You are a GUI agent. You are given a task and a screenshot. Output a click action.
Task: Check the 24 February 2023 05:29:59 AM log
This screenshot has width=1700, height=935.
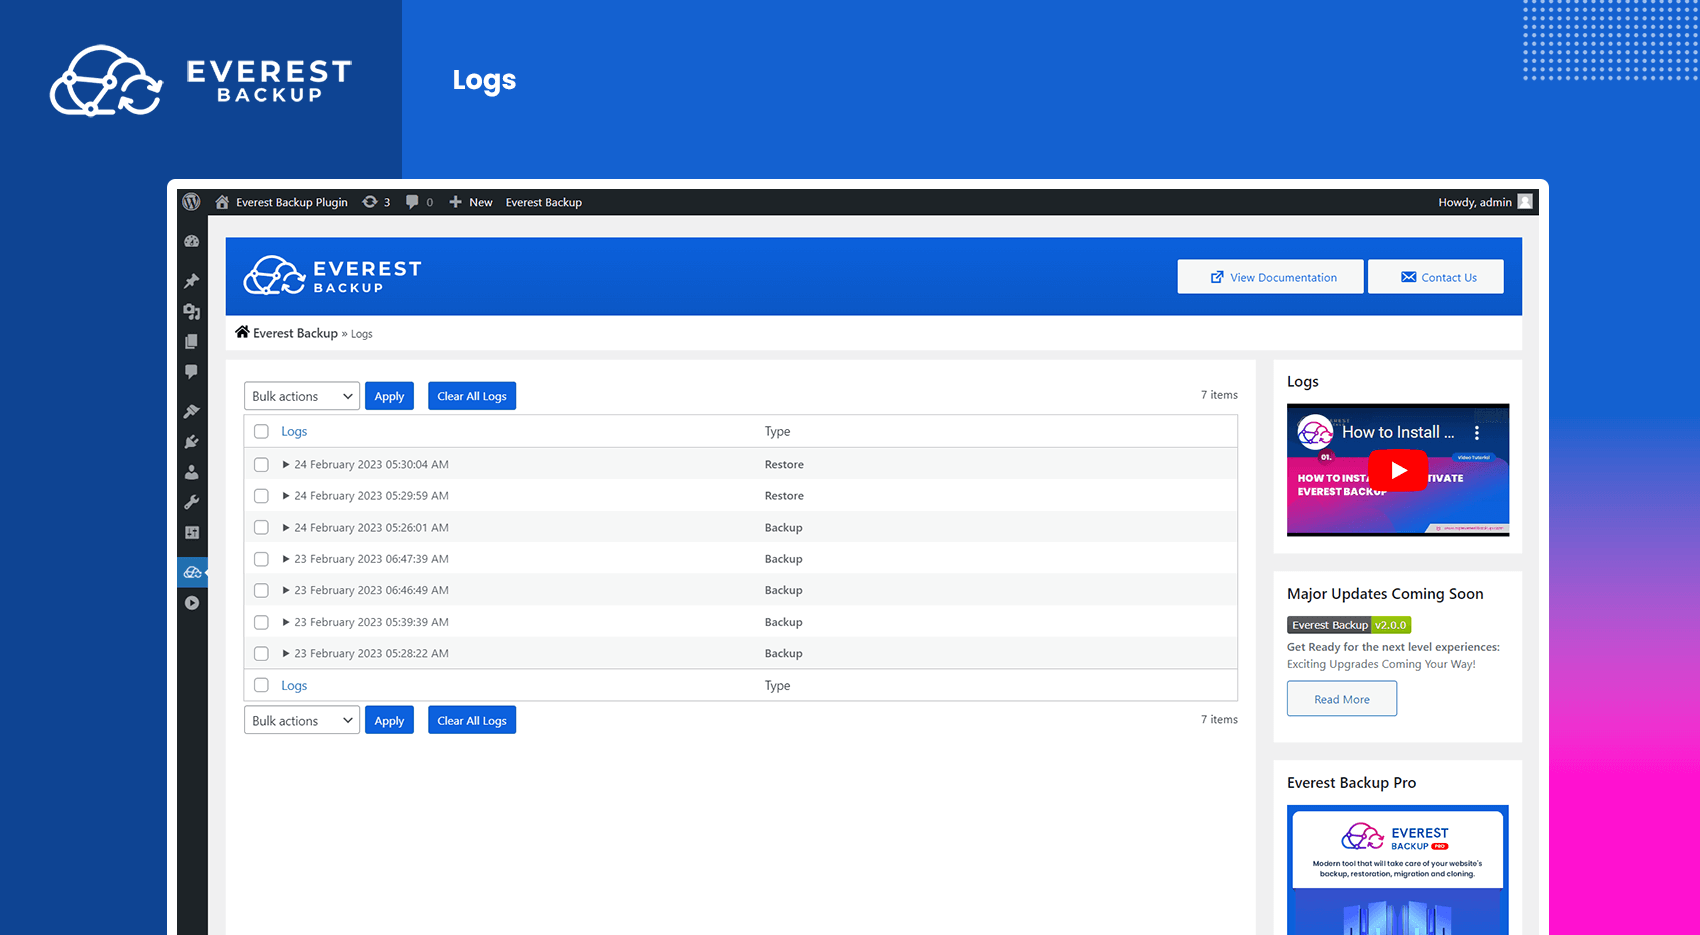click(x=261, y=496)
